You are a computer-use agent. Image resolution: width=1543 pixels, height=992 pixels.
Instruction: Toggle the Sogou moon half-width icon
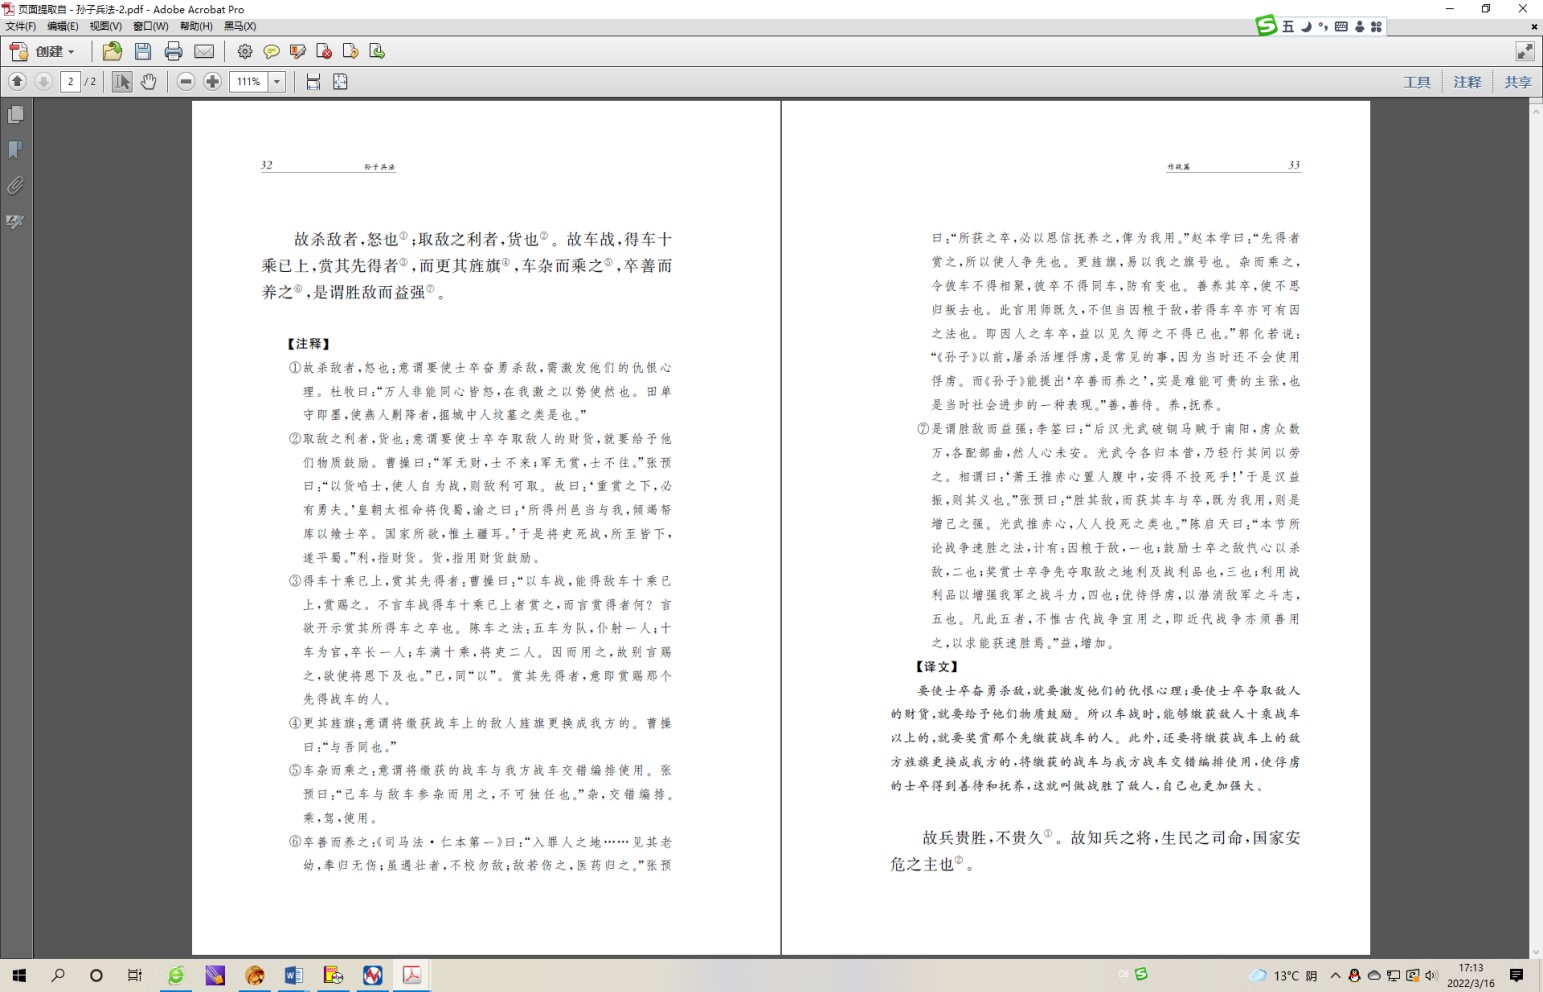tap(1306, 27)
